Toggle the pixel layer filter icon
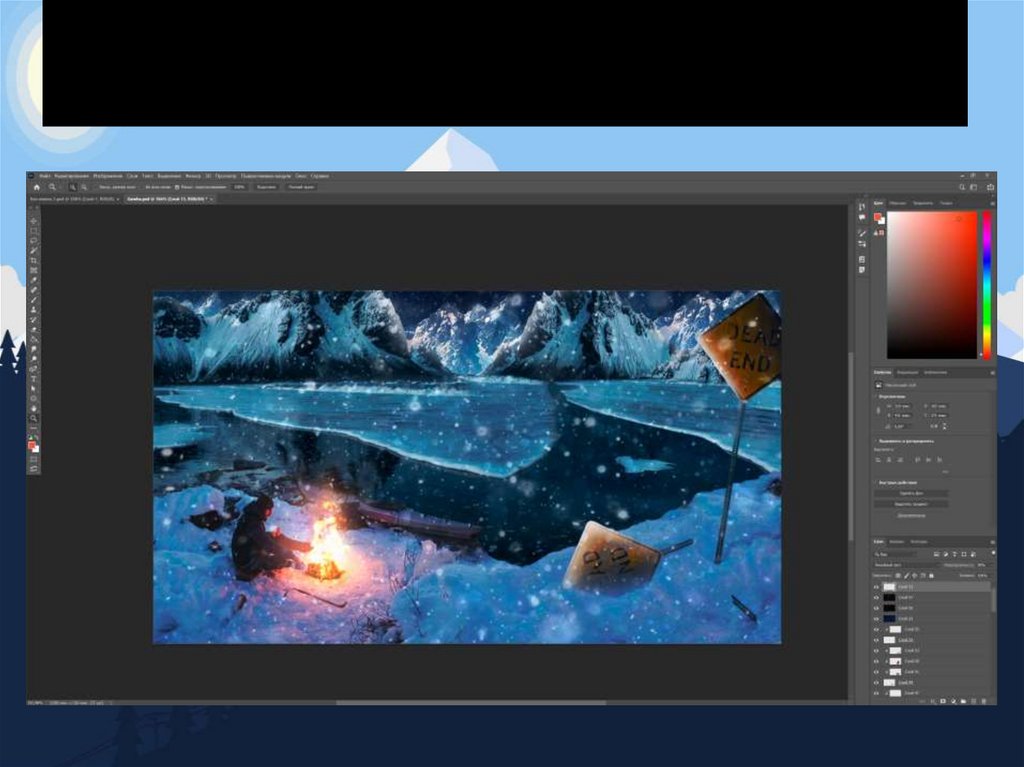The image size is (1024, 767). click(x=936, y=555)
